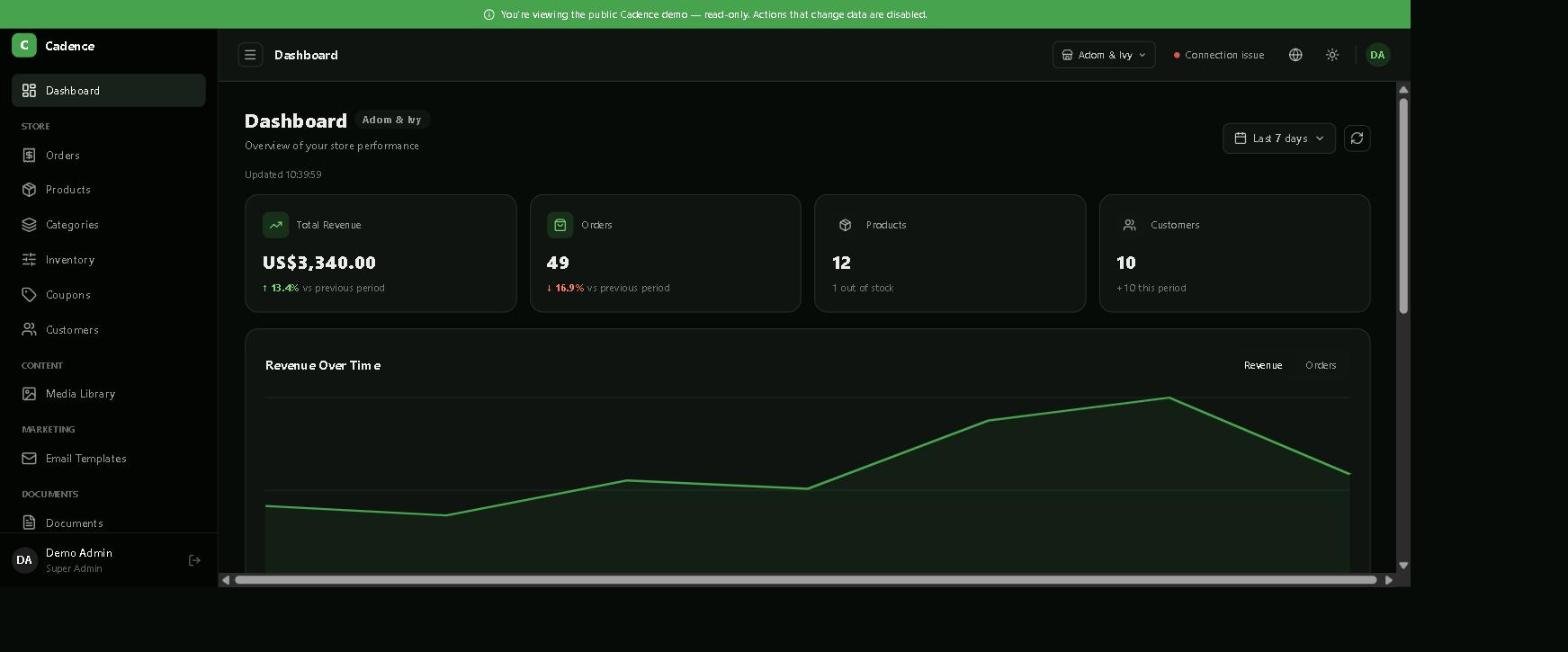The image size is (1568, 652).
Task: Open Documents file icon
Action: (29, 522)
